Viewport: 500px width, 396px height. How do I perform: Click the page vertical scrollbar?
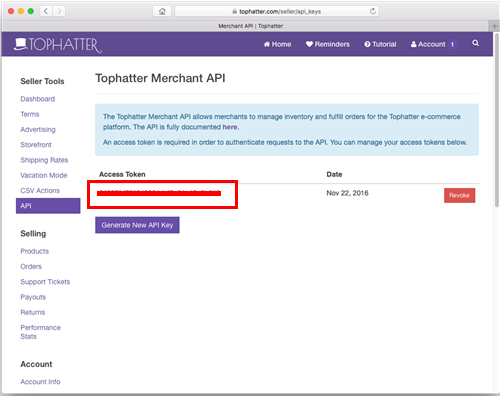coord(496,120)
